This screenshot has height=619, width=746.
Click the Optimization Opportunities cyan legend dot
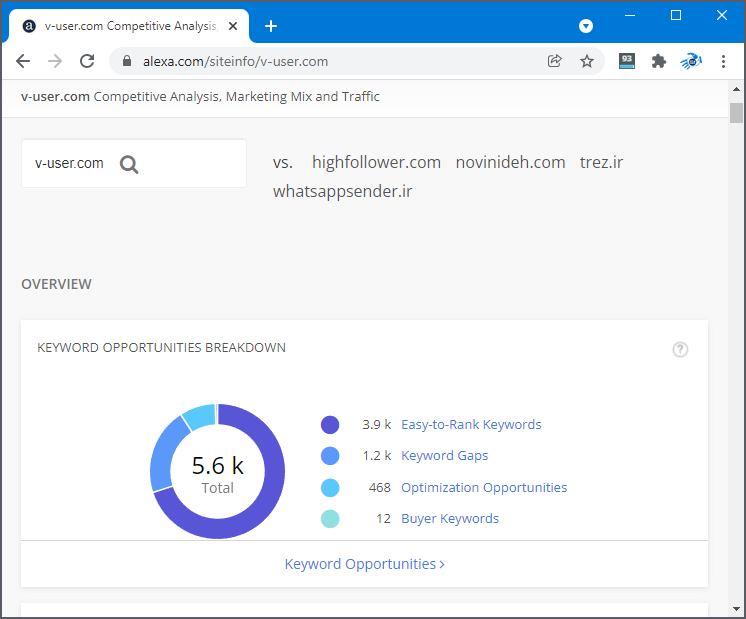(x=330, y=488)
